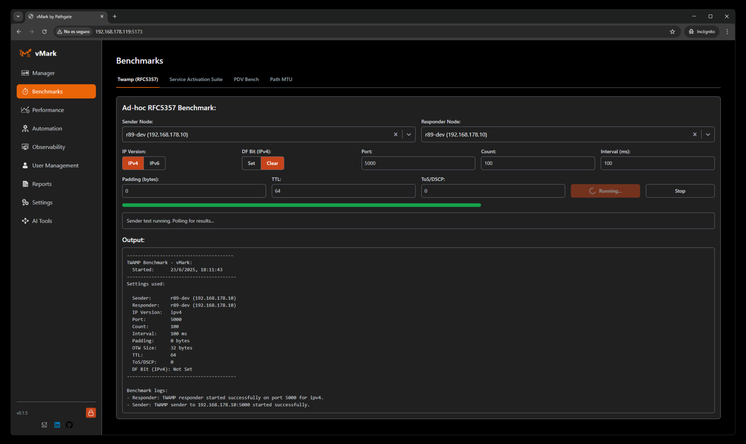Click the v0.1.5 version label

[x=22, y=413]
